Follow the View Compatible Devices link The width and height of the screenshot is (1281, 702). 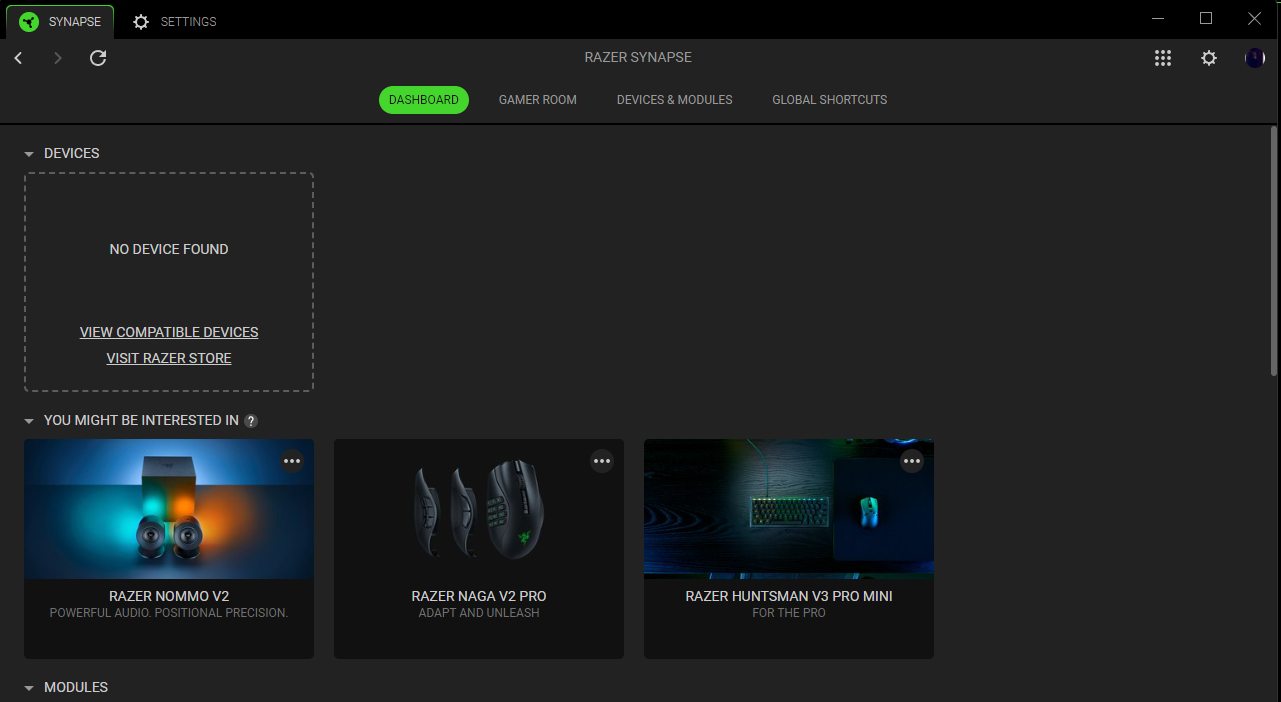169,332
